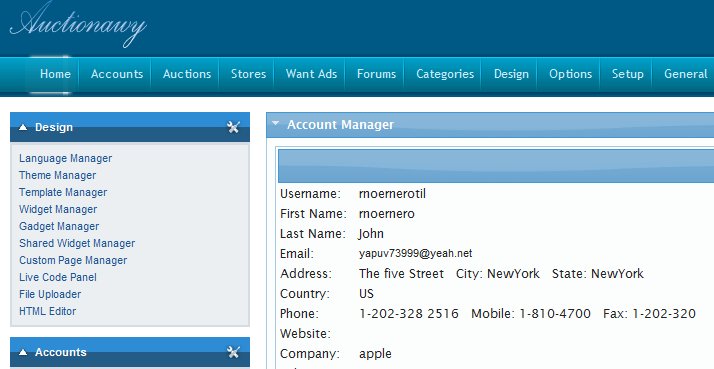
Task: Click the Email: field label
Action: point(297,254)
